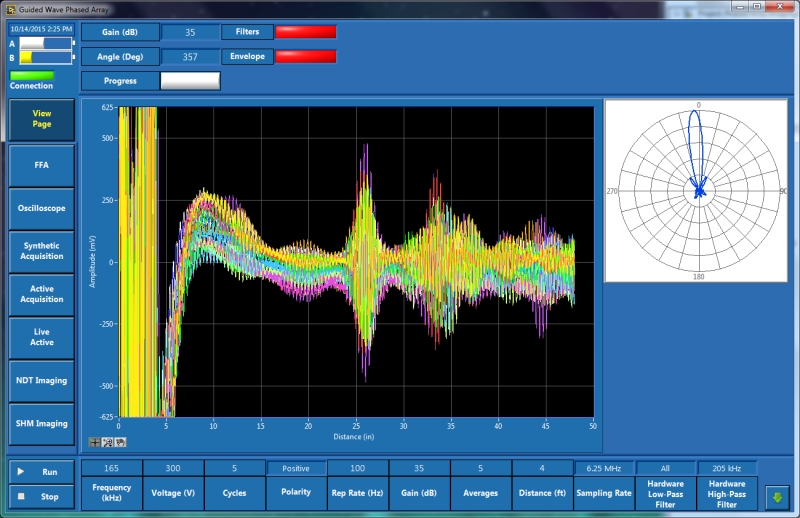
Task: Open Hardware Low-Pass Filter dropdown showing All
Action: click(x=665, y=468)
